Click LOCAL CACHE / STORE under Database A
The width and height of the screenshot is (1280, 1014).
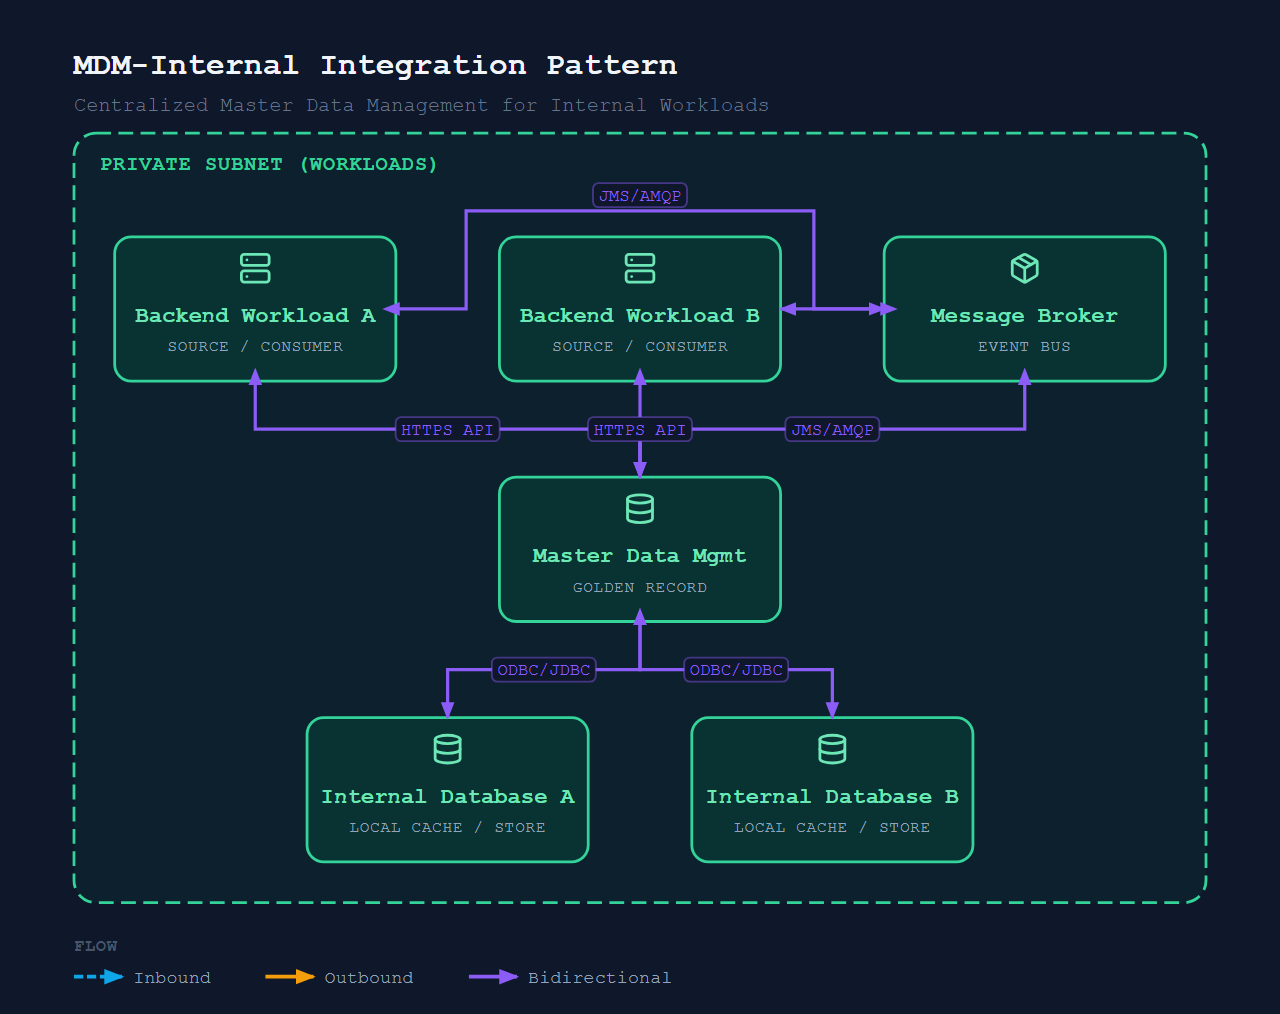point(447,828)
